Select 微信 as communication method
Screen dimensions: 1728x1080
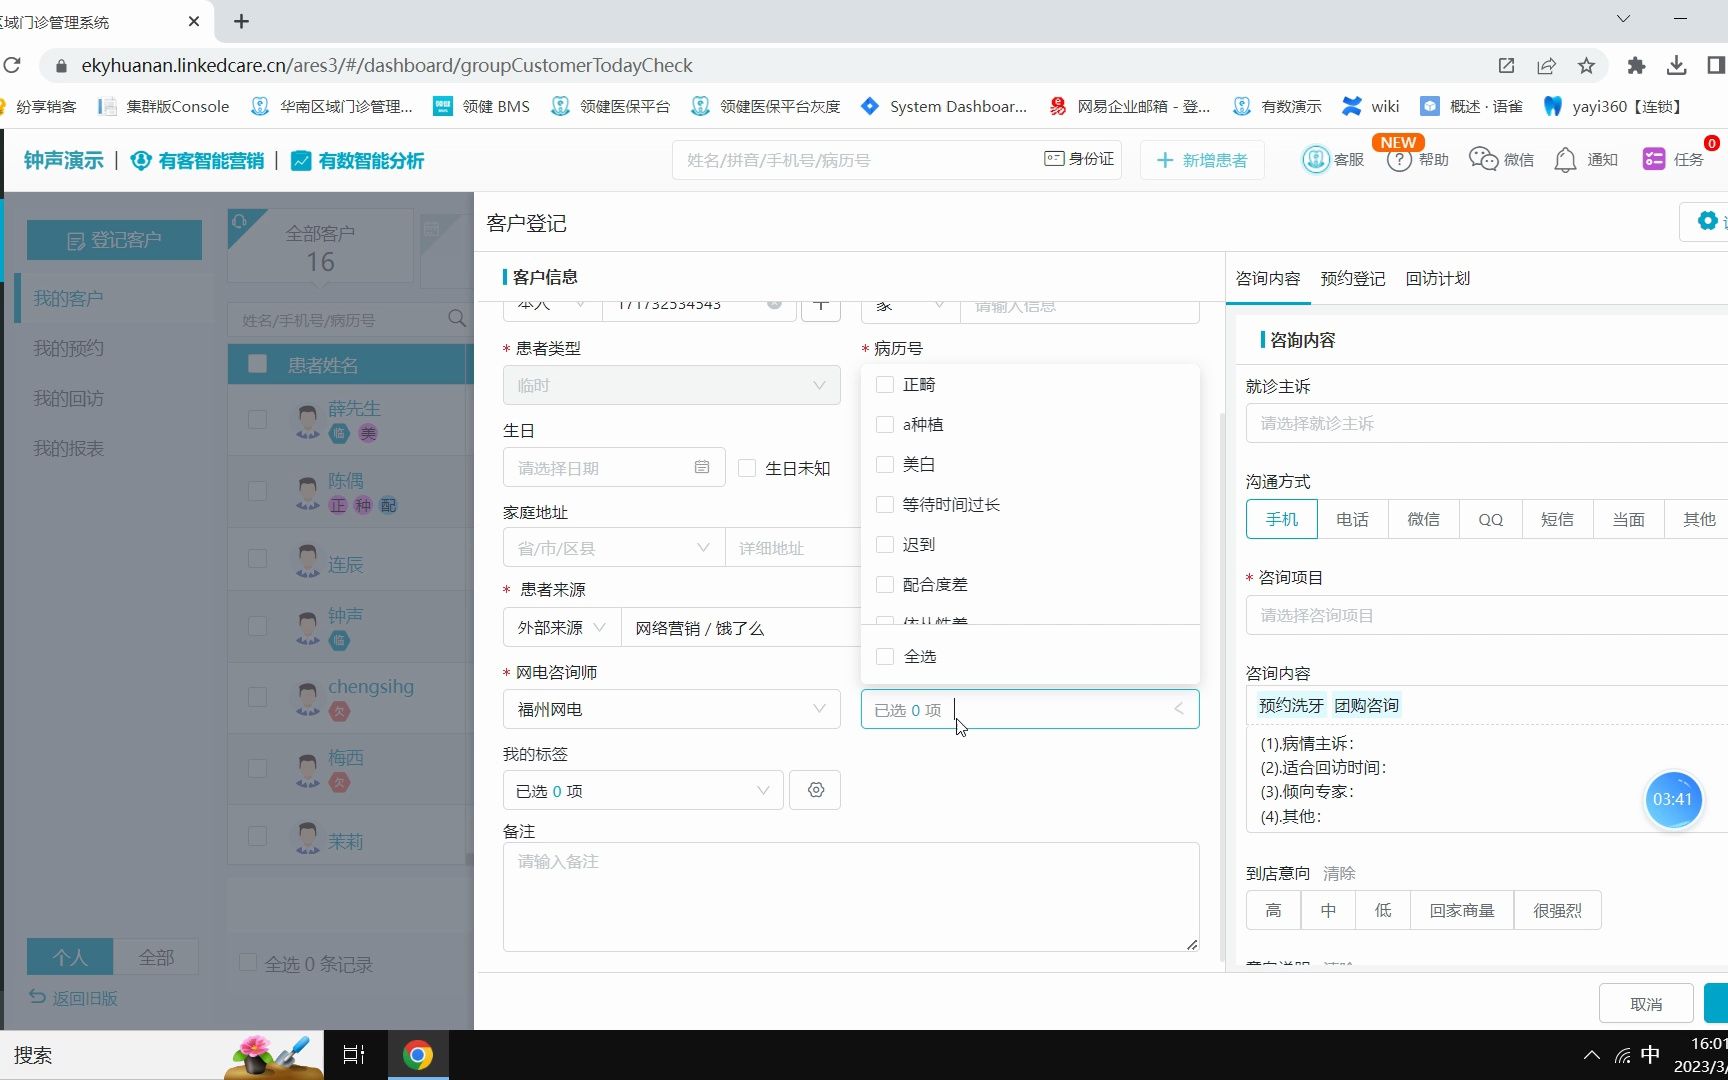1423,519
